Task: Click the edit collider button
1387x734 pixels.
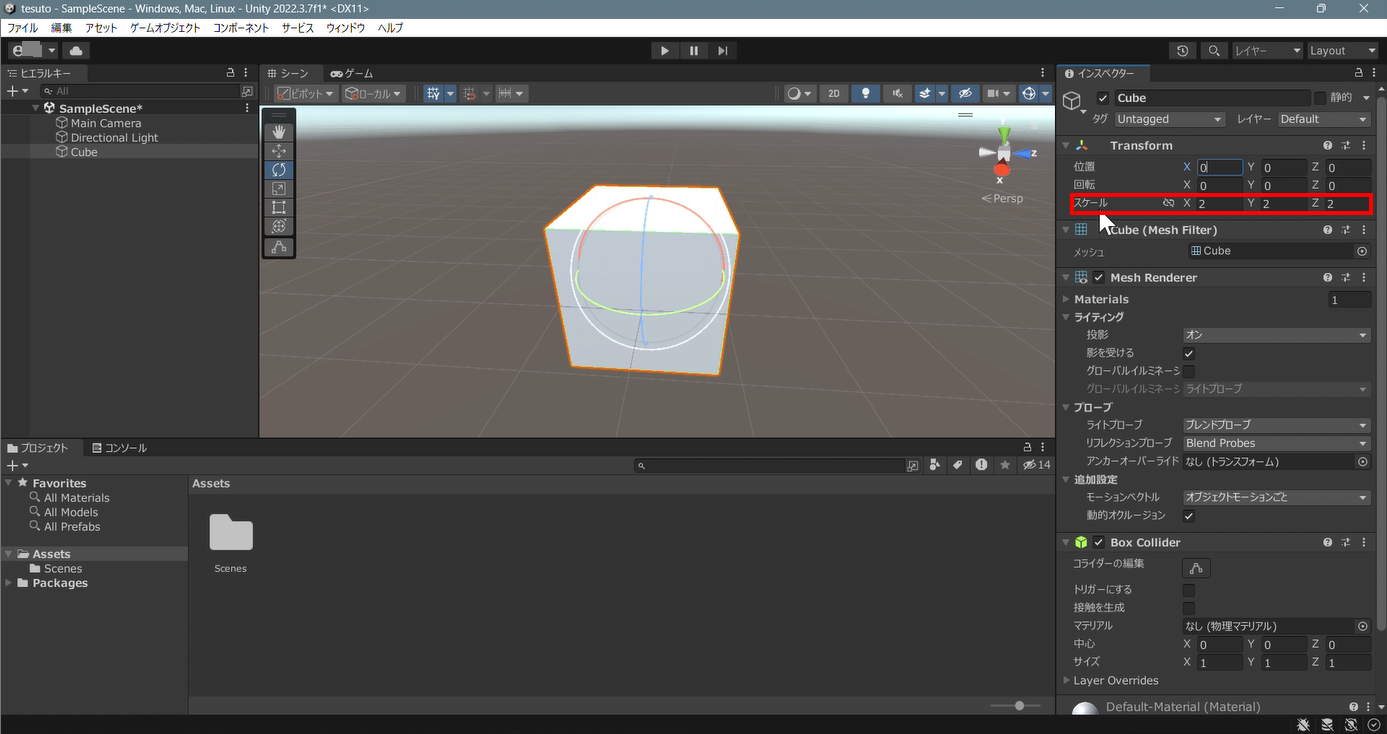Action: (x=1196, y=568)
